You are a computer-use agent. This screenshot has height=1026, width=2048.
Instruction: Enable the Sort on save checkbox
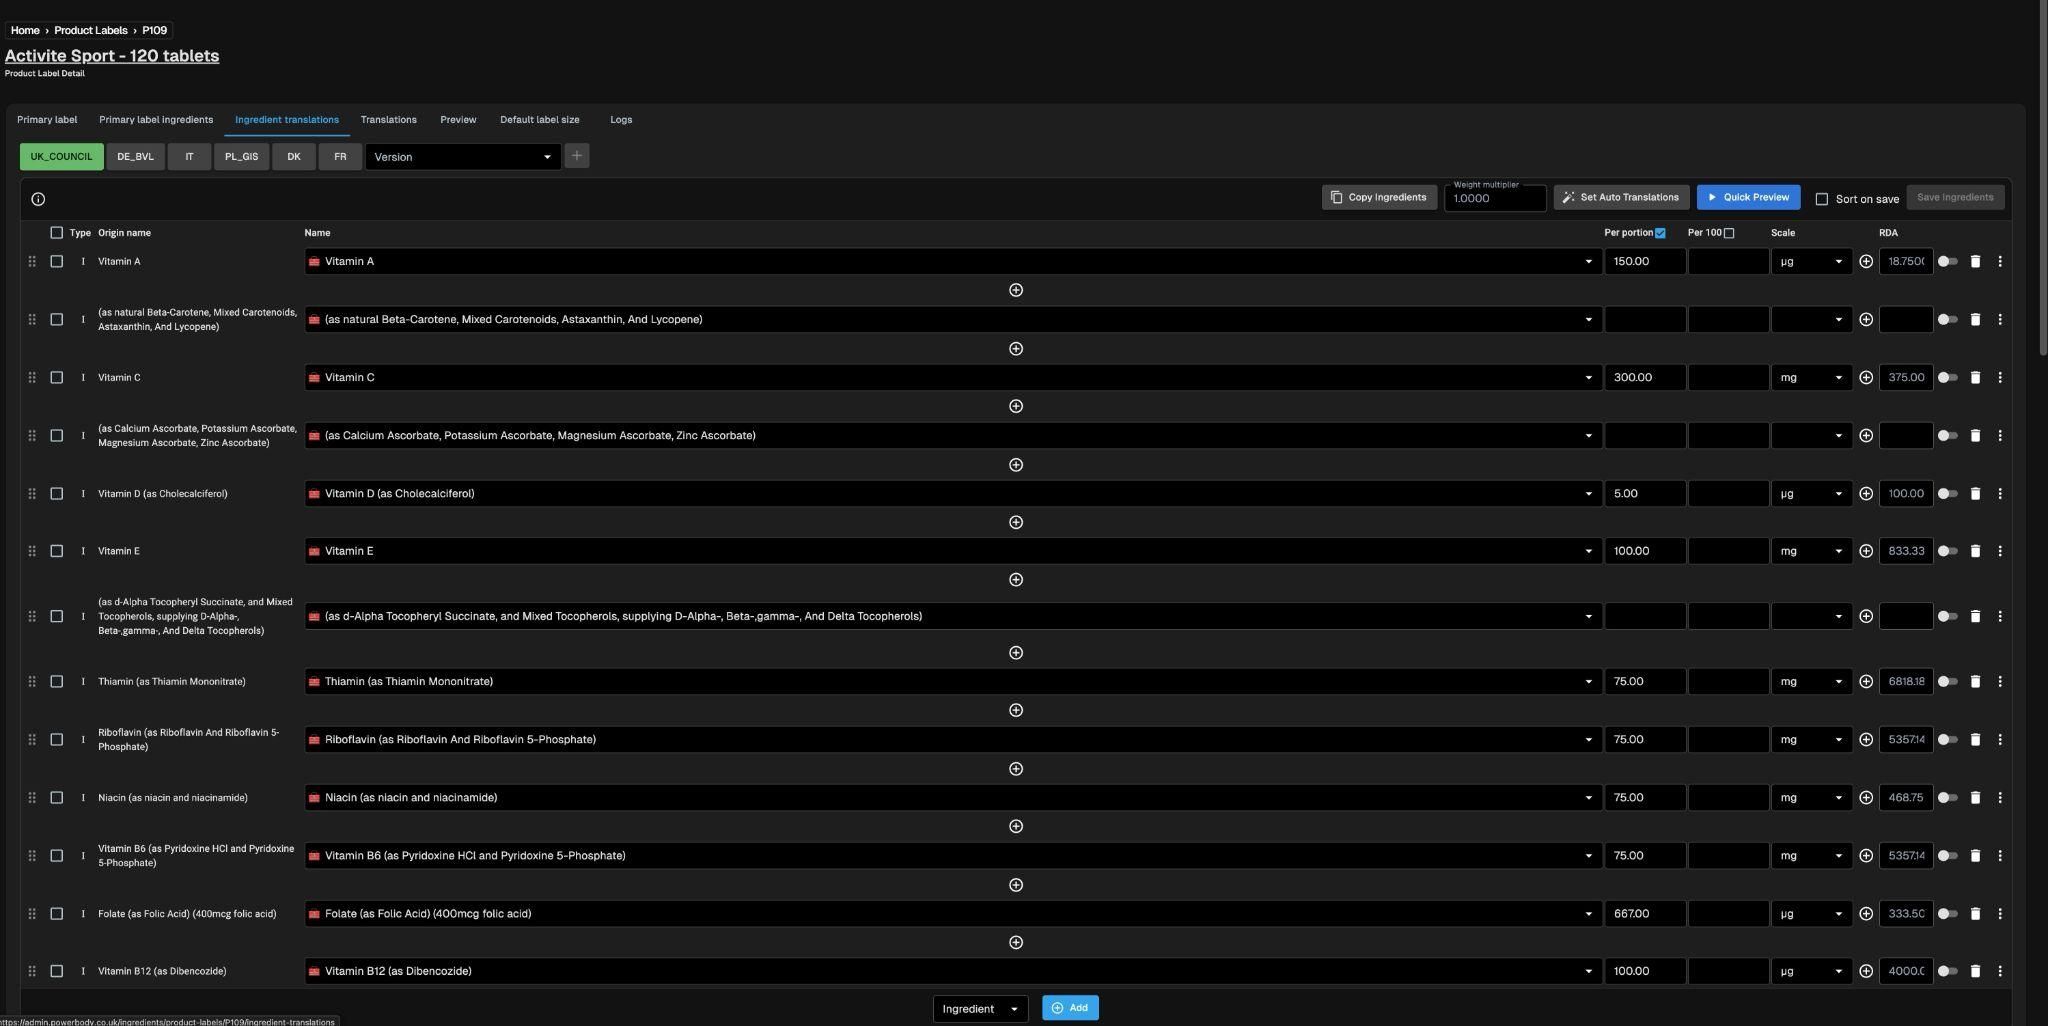1821,199
